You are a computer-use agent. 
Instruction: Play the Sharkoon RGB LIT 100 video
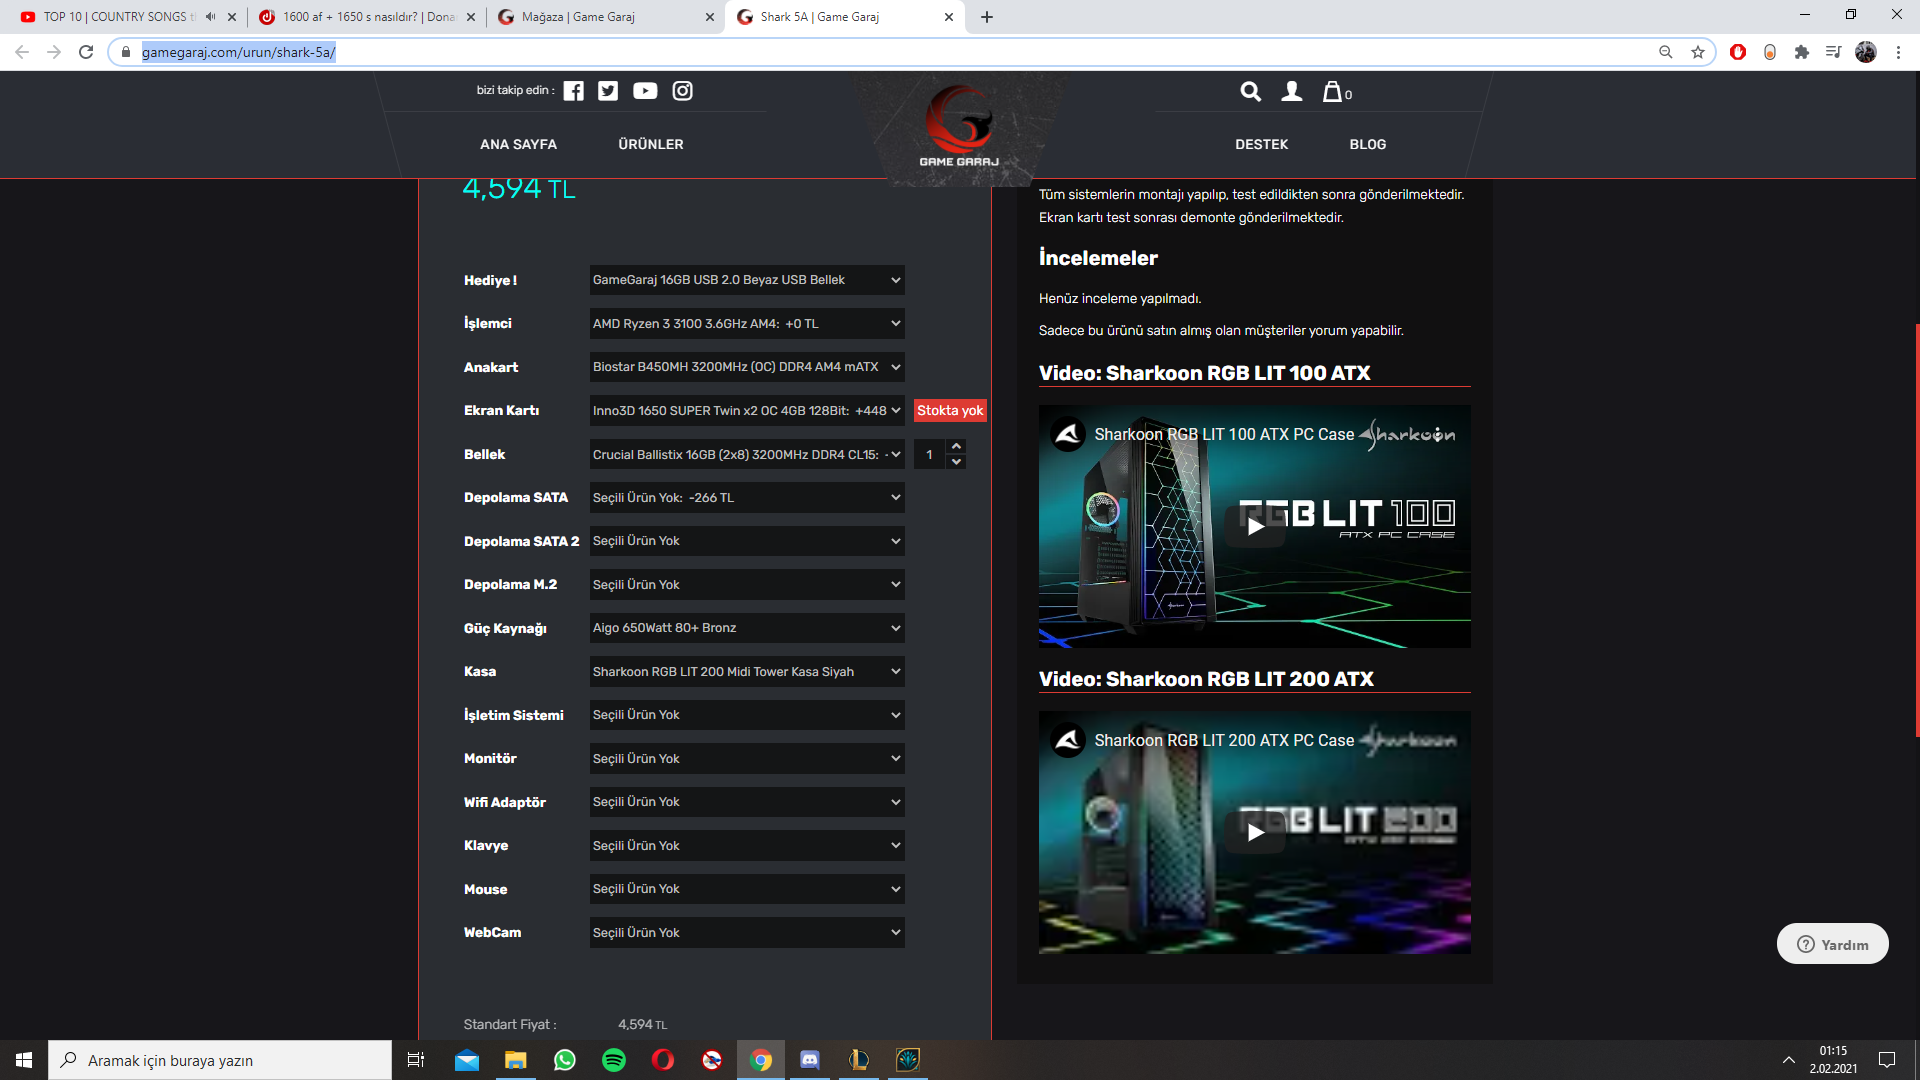point(1254,526)
